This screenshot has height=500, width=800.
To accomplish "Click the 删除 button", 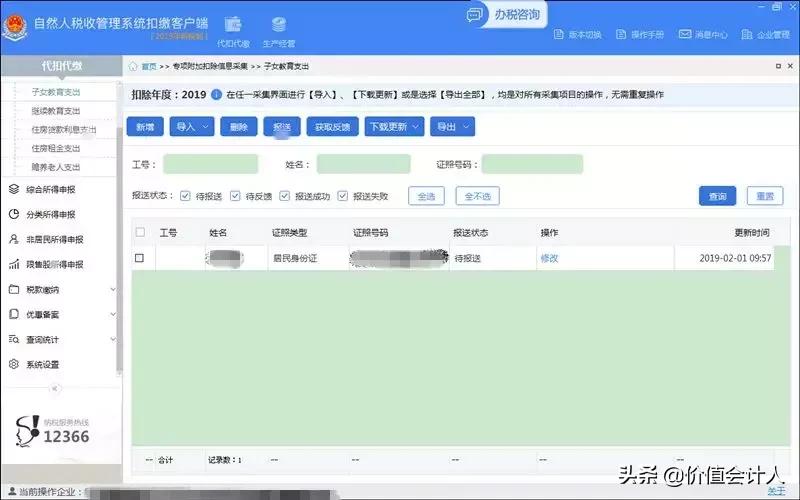I will click(239, 127).
